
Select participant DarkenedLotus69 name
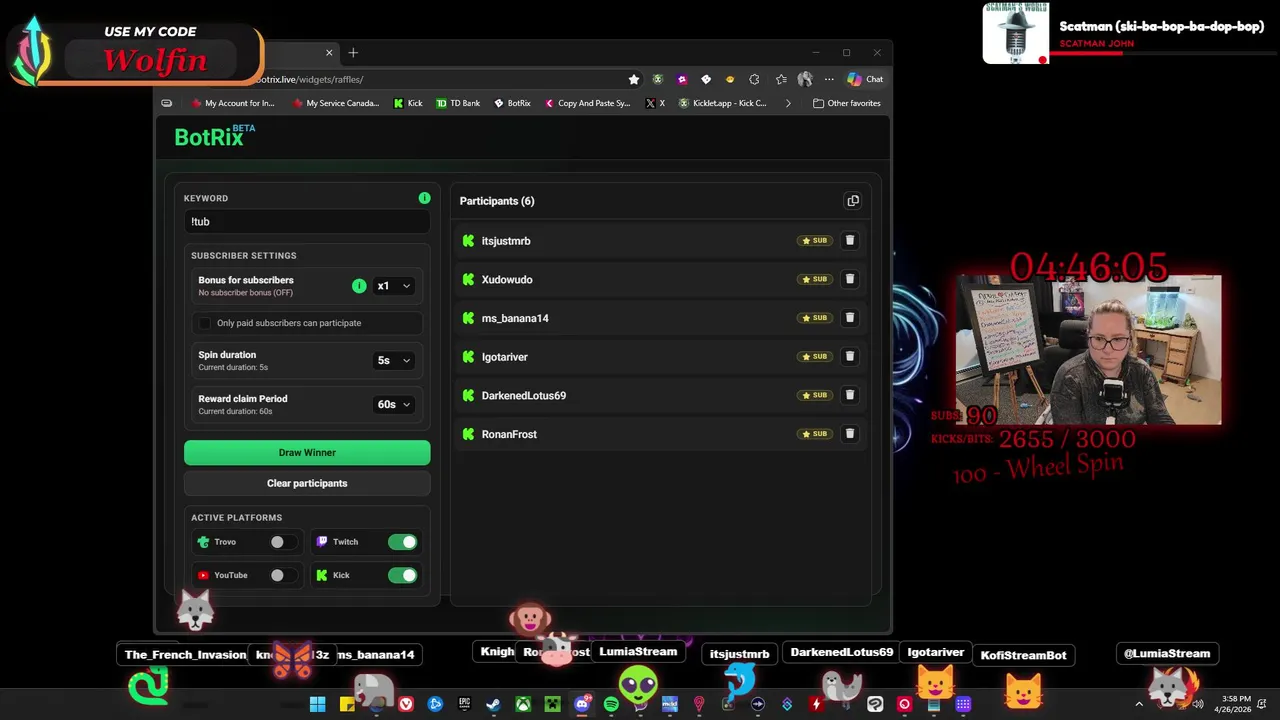pyautogui.click(x=524, y=395)
